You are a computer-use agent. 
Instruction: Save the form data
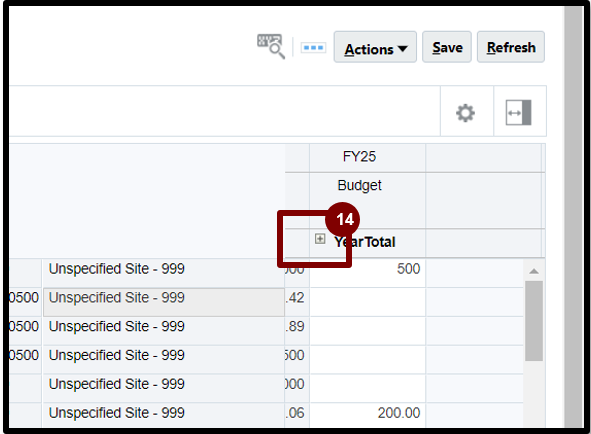(447, 47)
